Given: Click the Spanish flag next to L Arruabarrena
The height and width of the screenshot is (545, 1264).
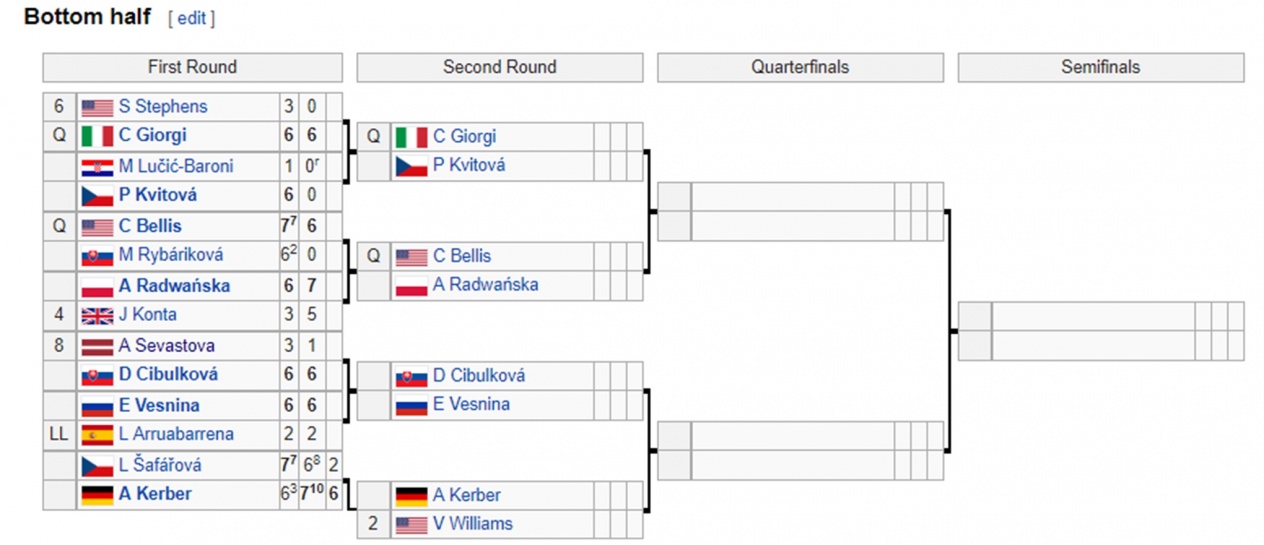Looking at the screenshot, I should coord(97,435).
